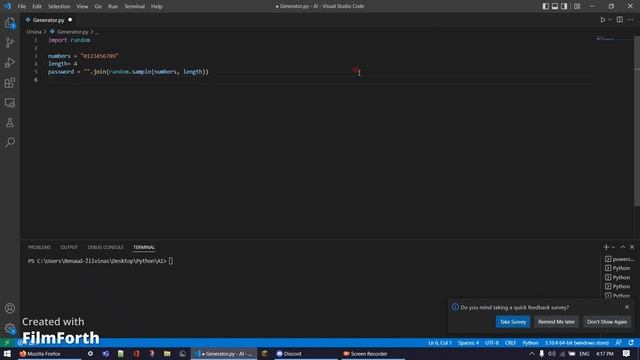Click the editor vertical scrollbar
Screen dimensions: 640x360
pyautogui.click(x=637, y=121)
